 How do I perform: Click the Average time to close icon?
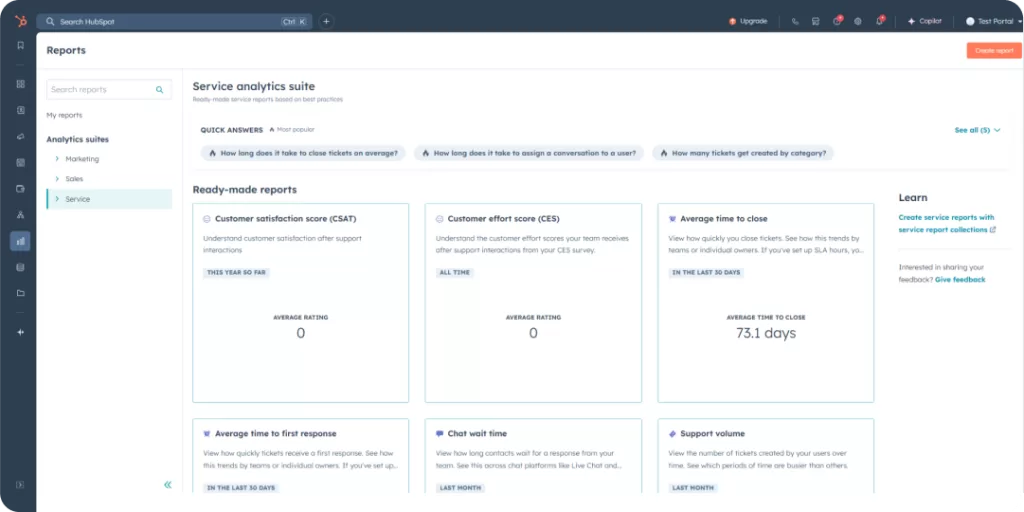pos(673,219)
